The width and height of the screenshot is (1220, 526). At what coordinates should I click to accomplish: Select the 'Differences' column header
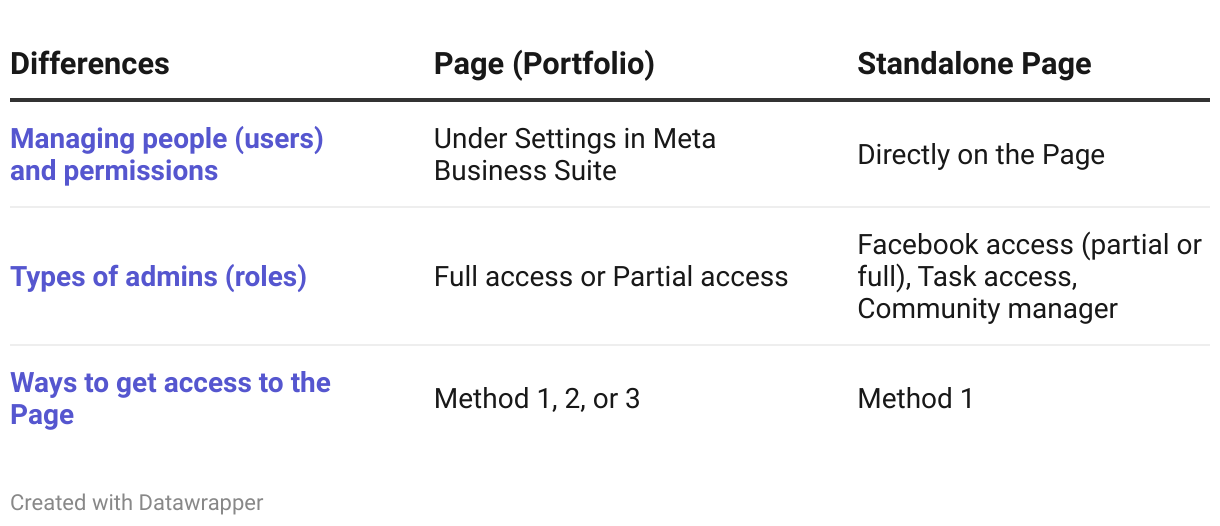pos(90,64)
